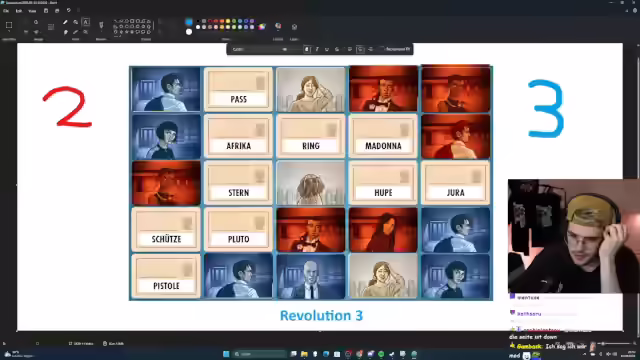Activate the Text tool
640x360 pixels.
tap(86, 22)
